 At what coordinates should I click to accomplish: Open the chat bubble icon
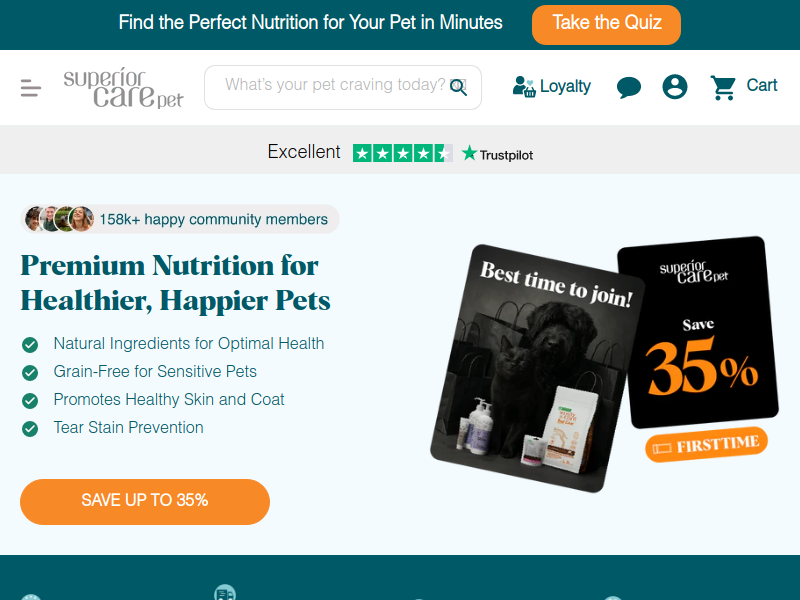tap(629, 87)
